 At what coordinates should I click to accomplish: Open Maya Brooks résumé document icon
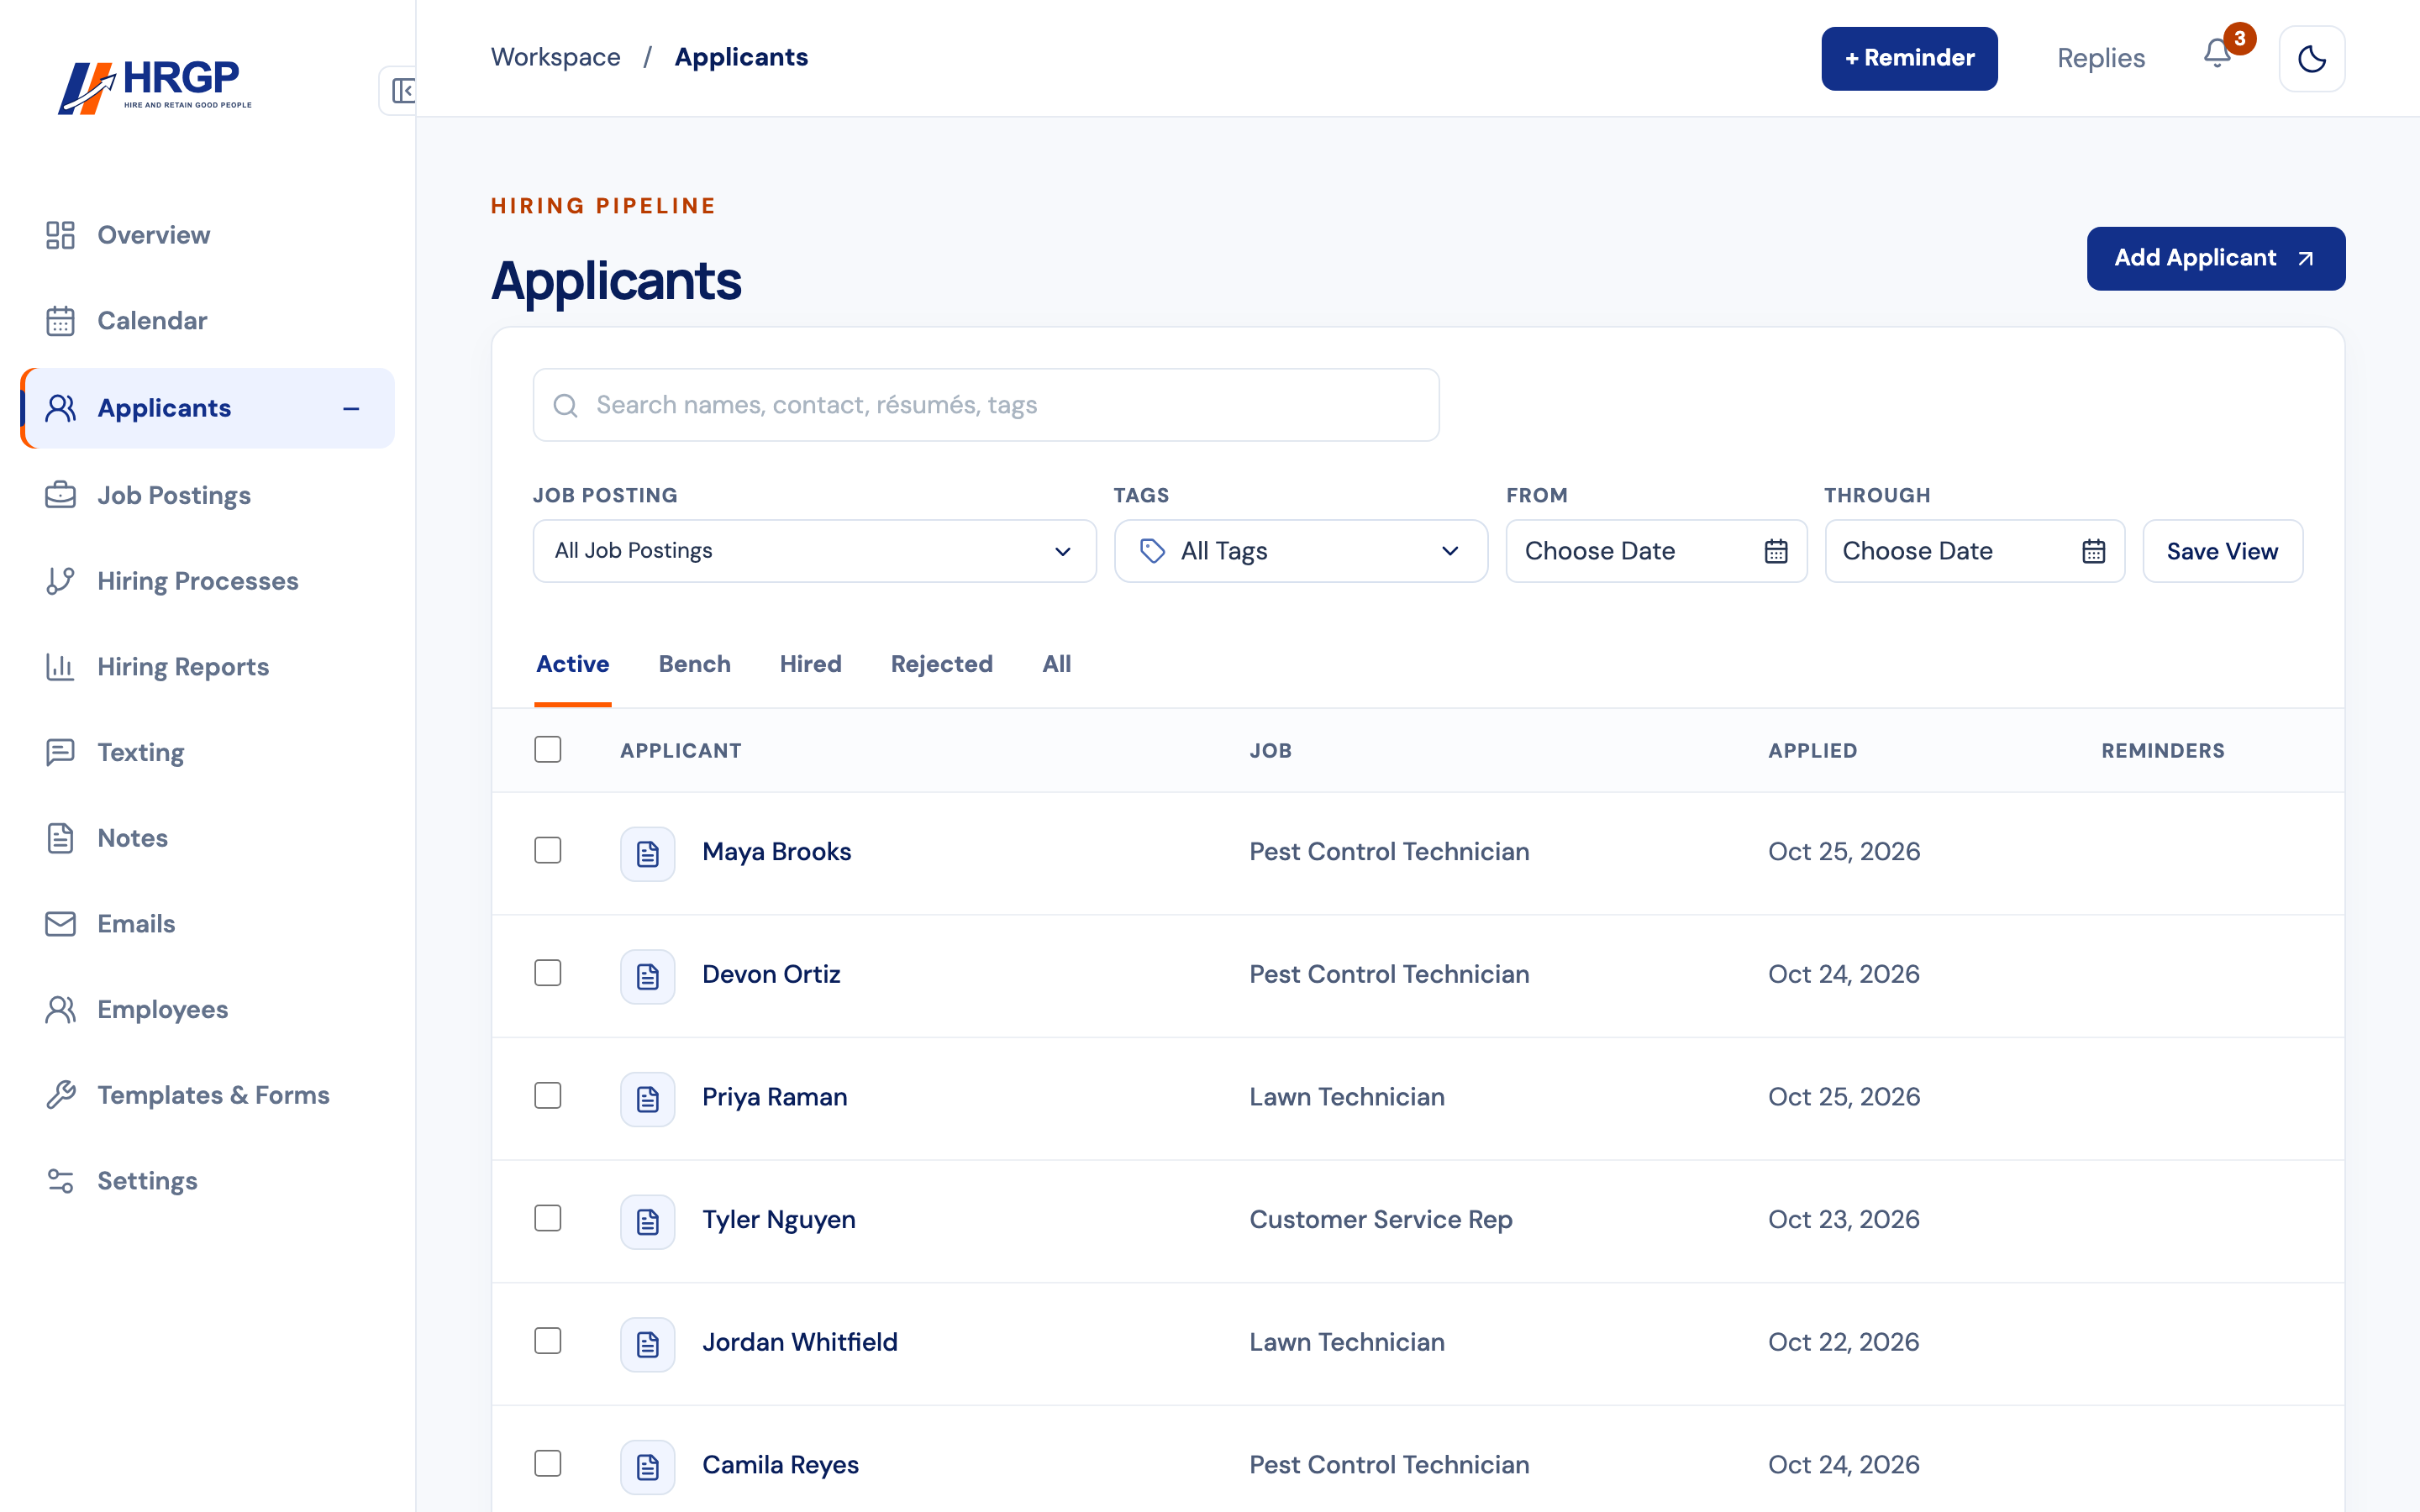(x=647, y=853)
